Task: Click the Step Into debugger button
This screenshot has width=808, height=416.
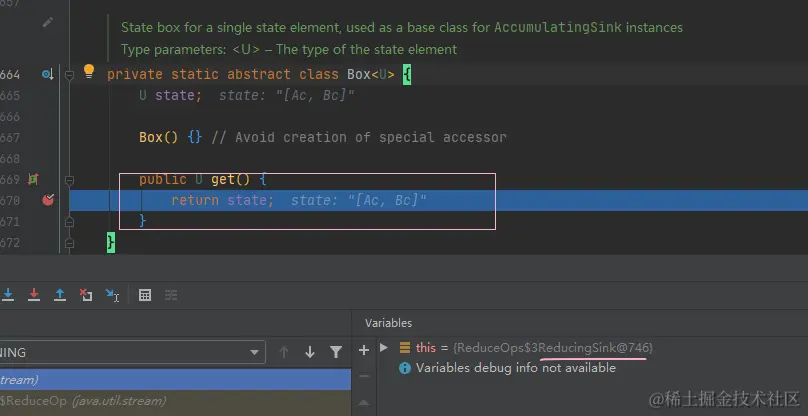Action: (8, 295)
